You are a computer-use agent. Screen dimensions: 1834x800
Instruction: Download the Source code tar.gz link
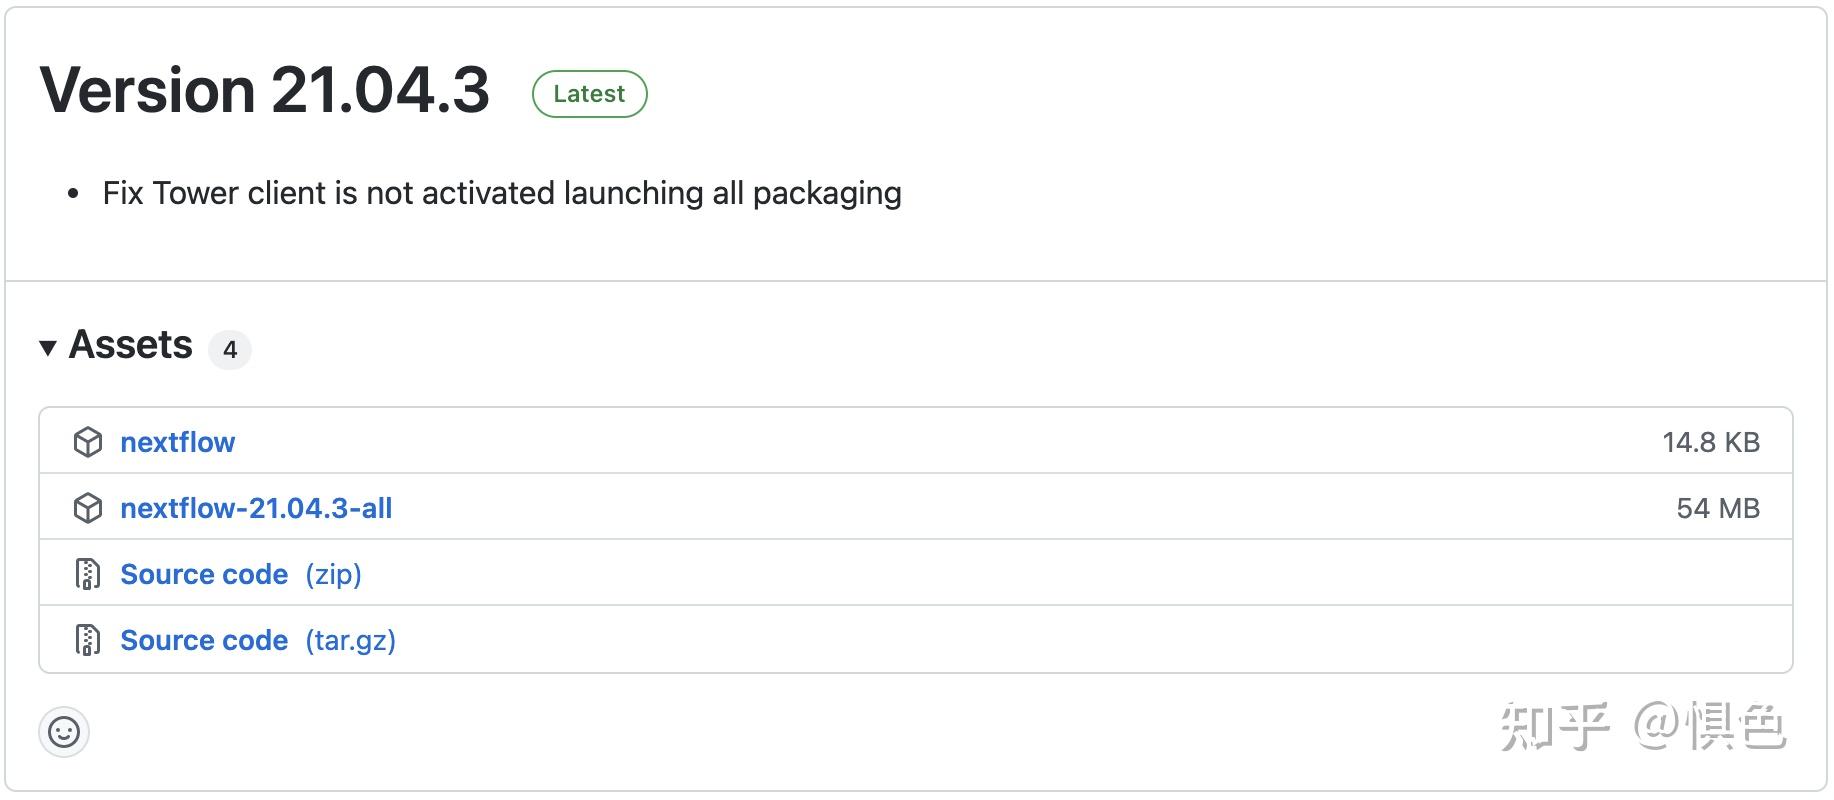204,640
